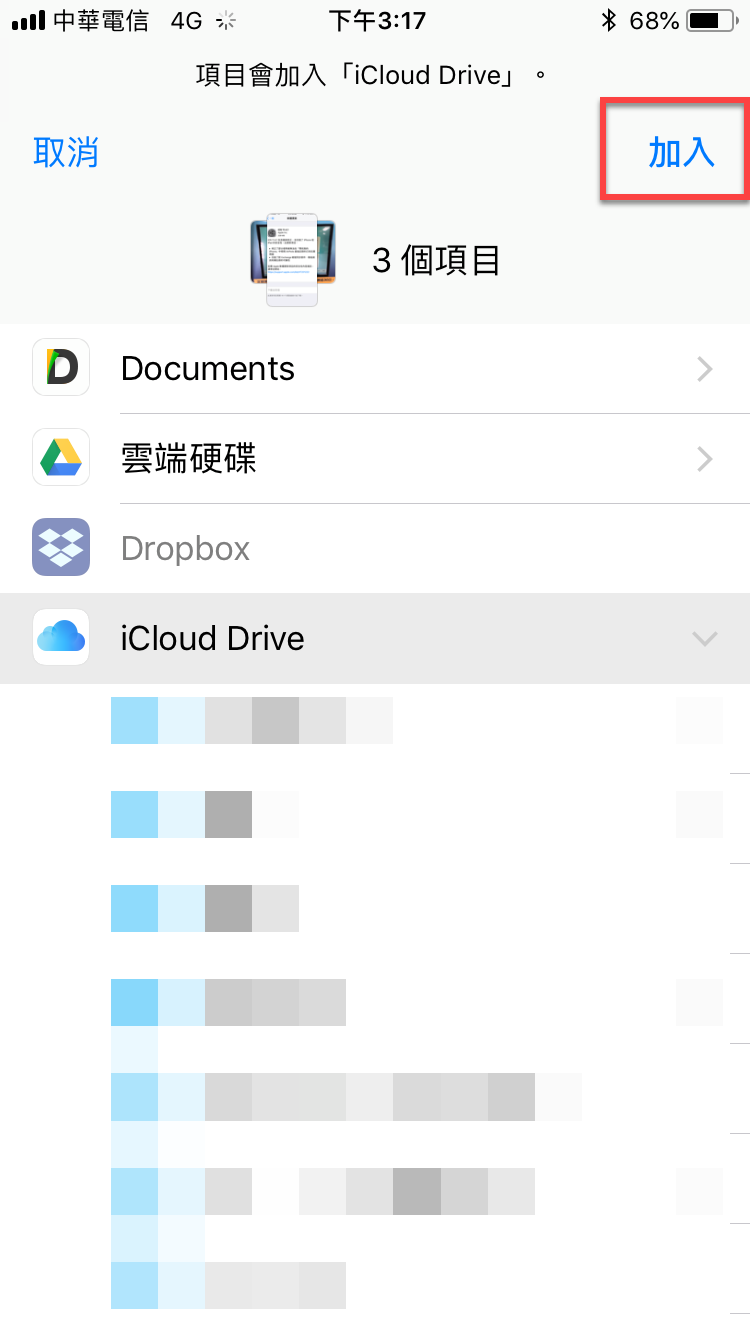Tap the Bluetooth status icon

608,20
